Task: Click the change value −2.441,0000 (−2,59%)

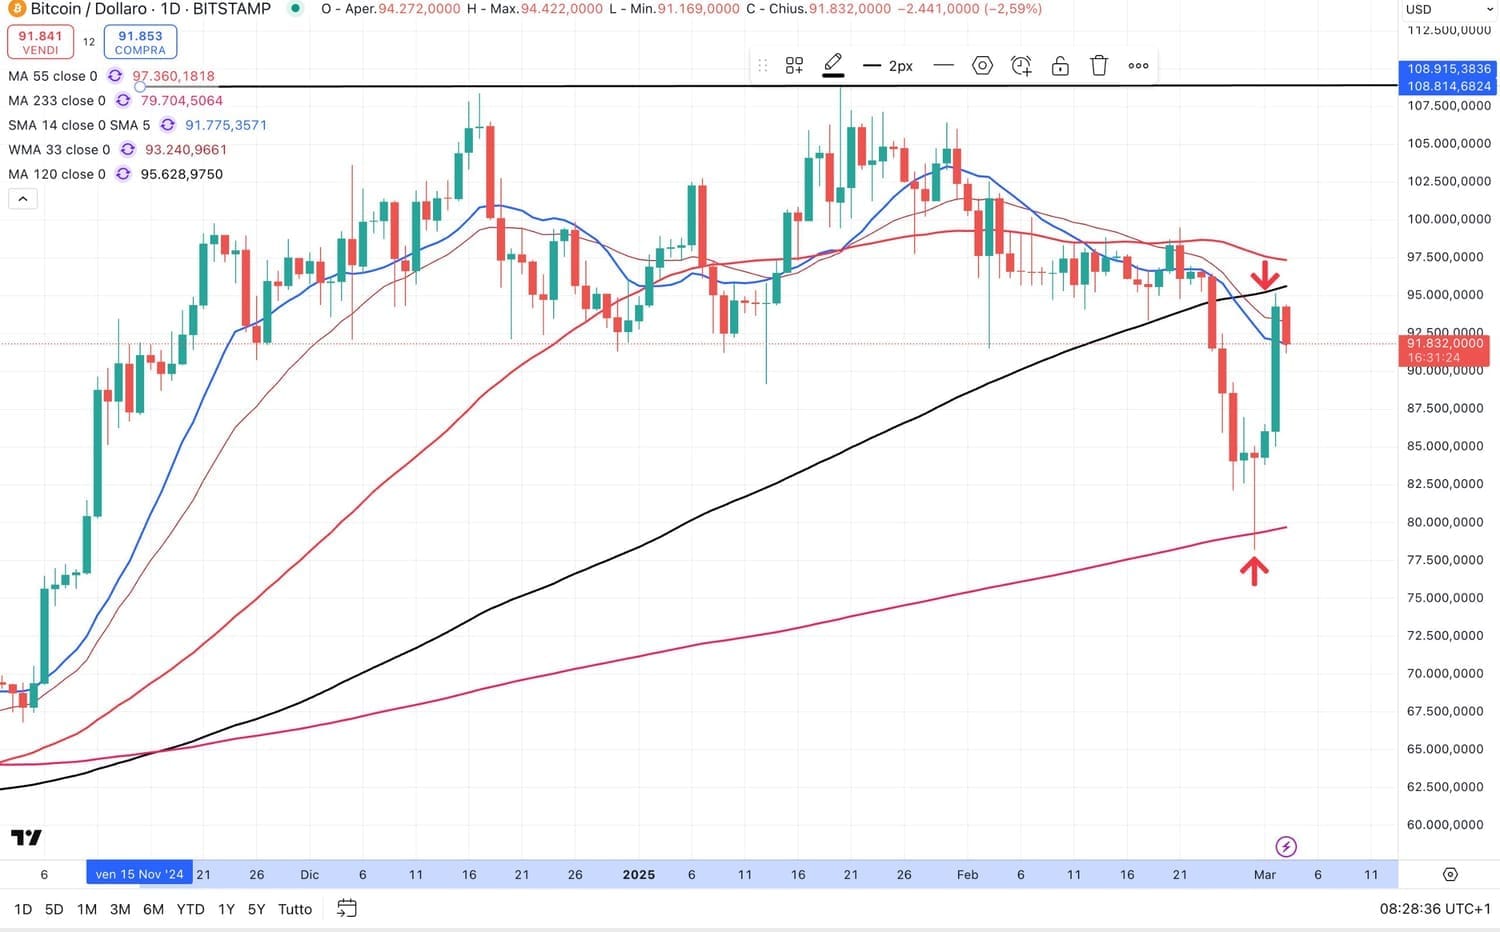Action: click(968, 9)
